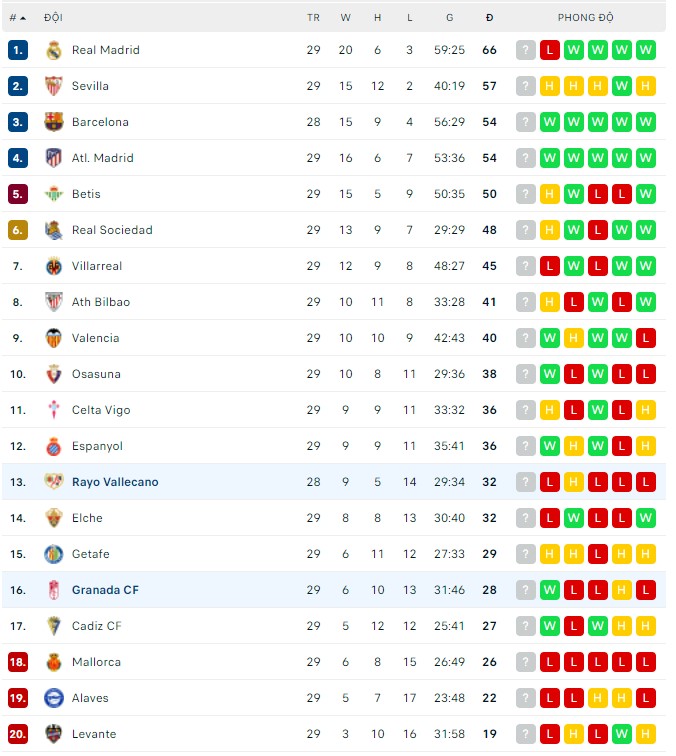Click the ĐỘI column header
This screenshot has height=756, width=676.
point(53,17)
